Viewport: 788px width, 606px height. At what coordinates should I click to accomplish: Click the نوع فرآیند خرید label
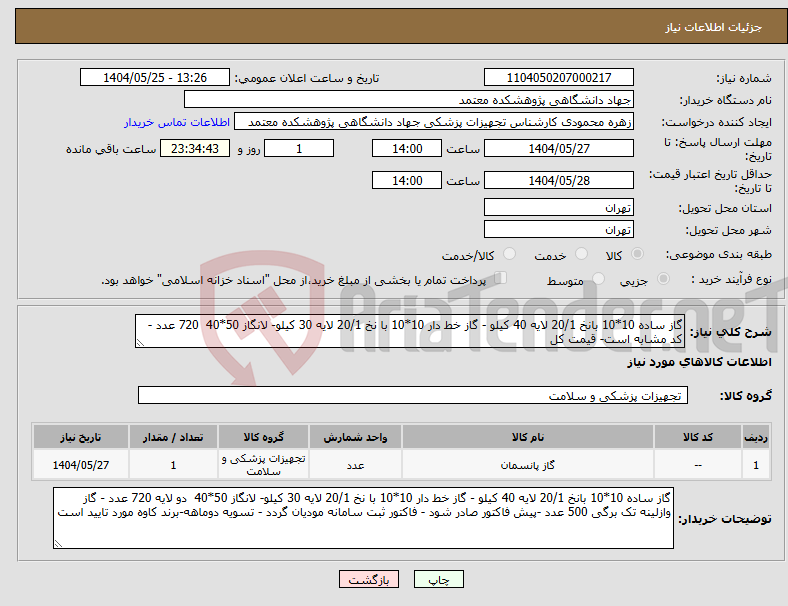[731, 279]
